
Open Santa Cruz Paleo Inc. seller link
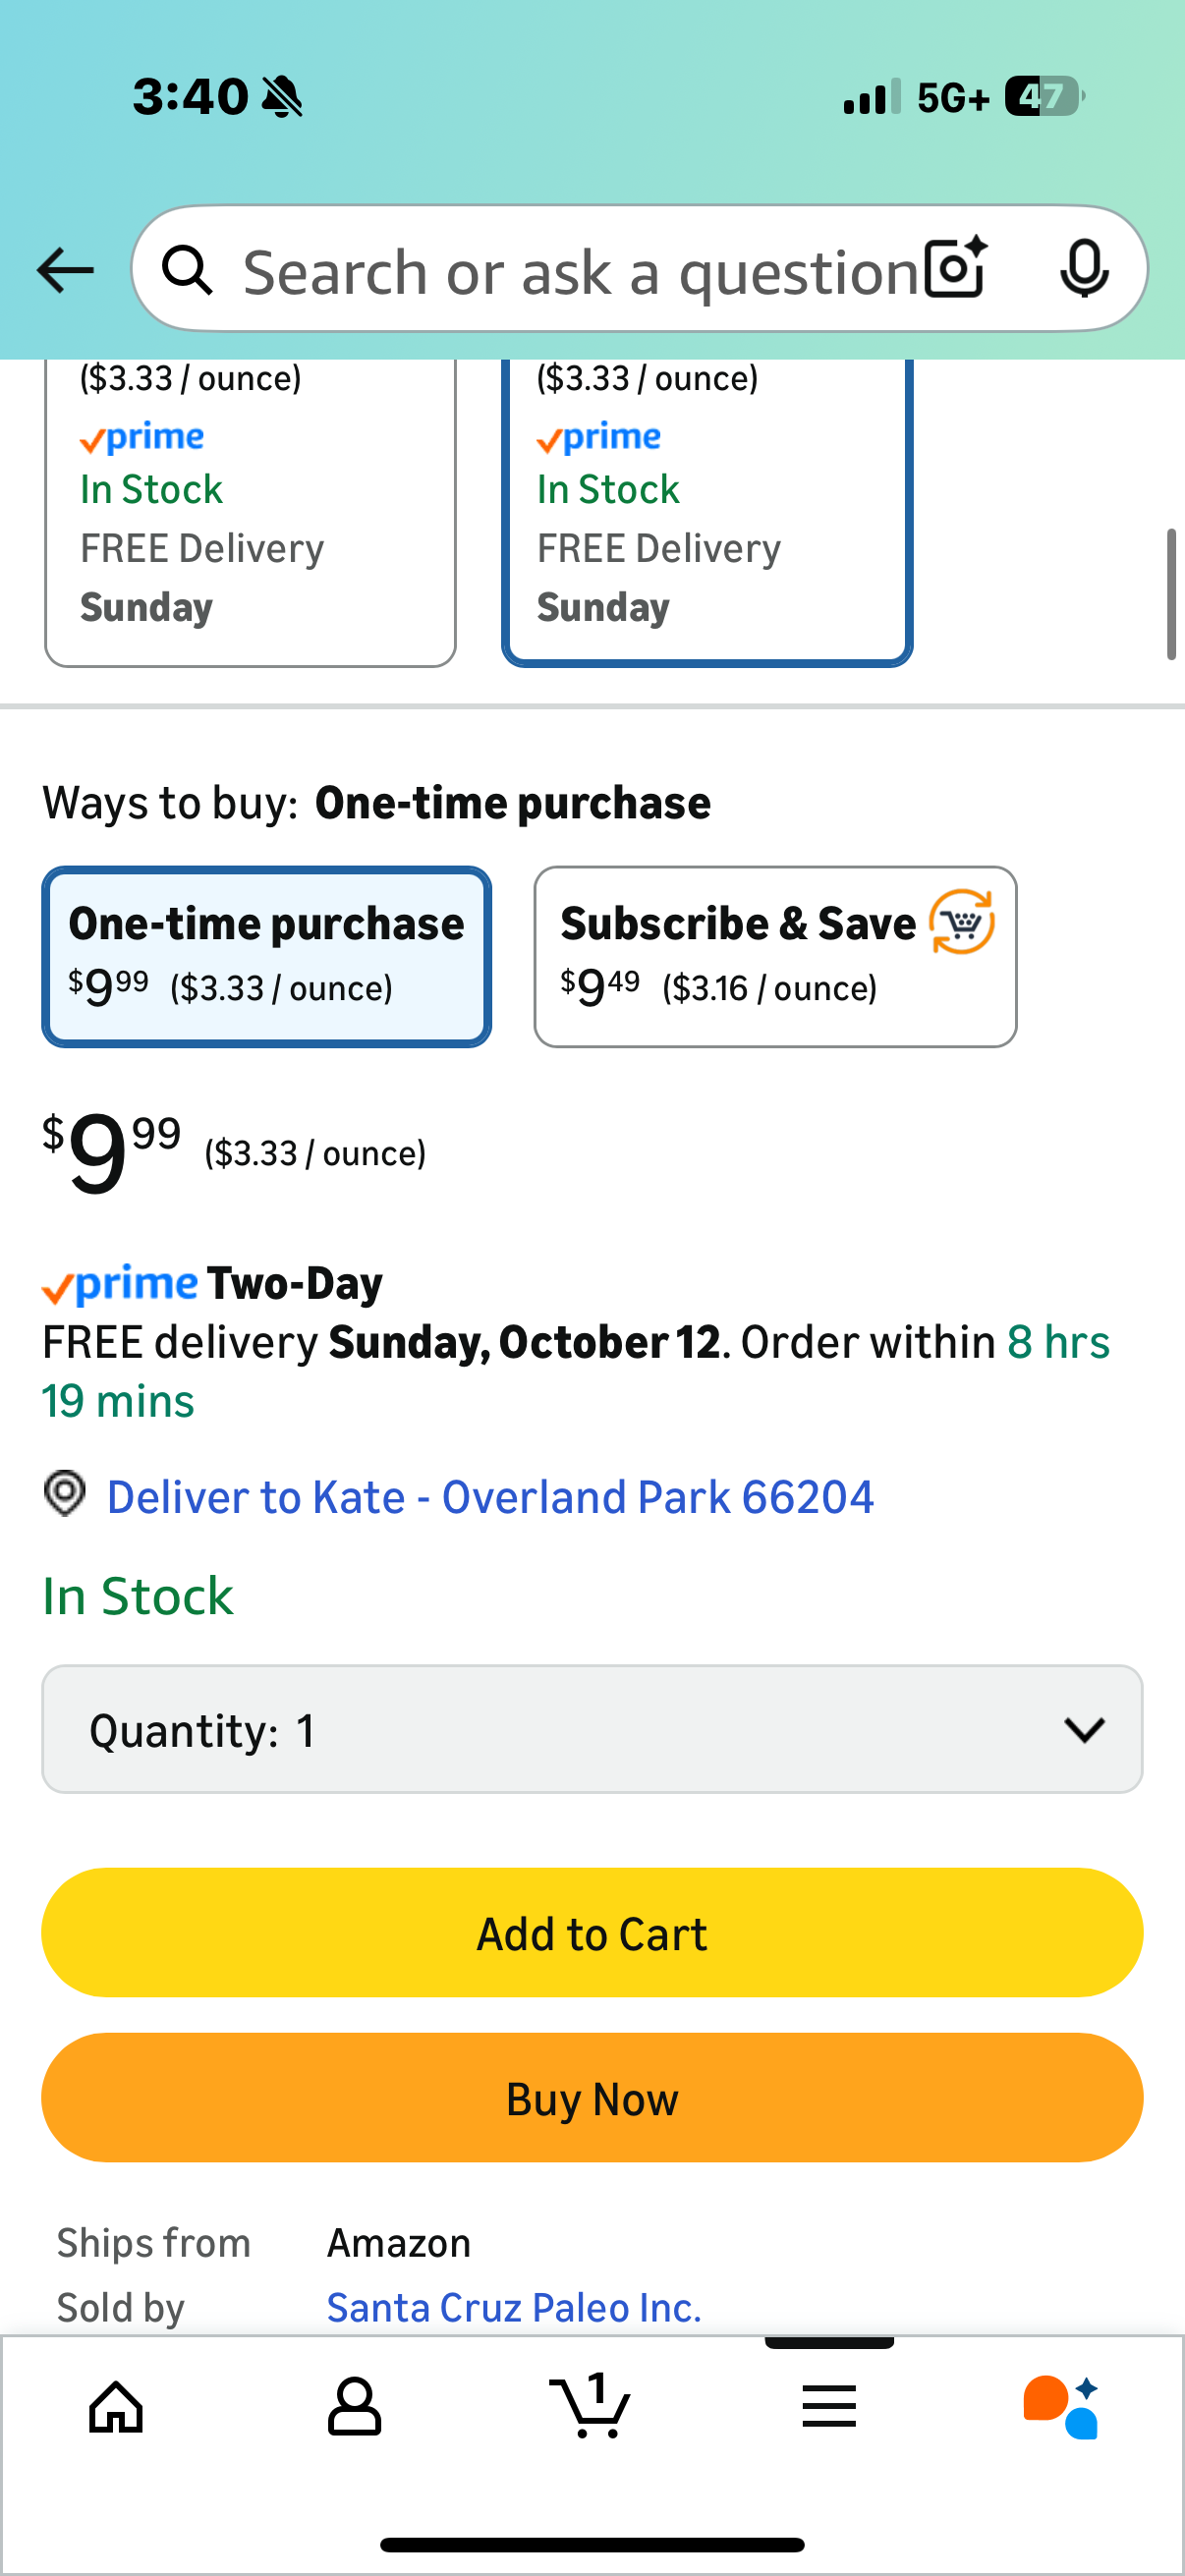(x=514, y=2308)
